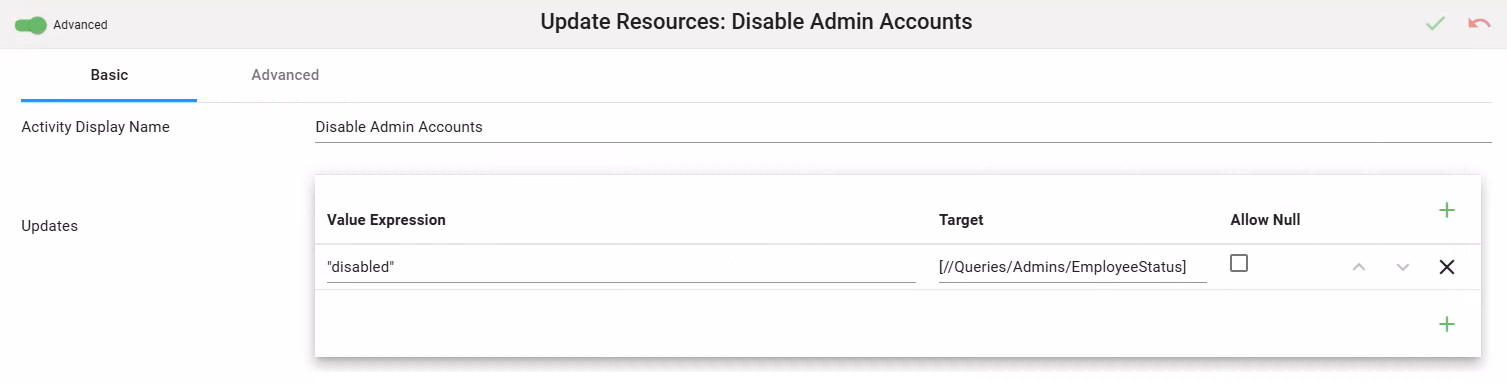Edit the Activity Display Name field
Screen dimensions: 1507x383
(x=903, y=128)
